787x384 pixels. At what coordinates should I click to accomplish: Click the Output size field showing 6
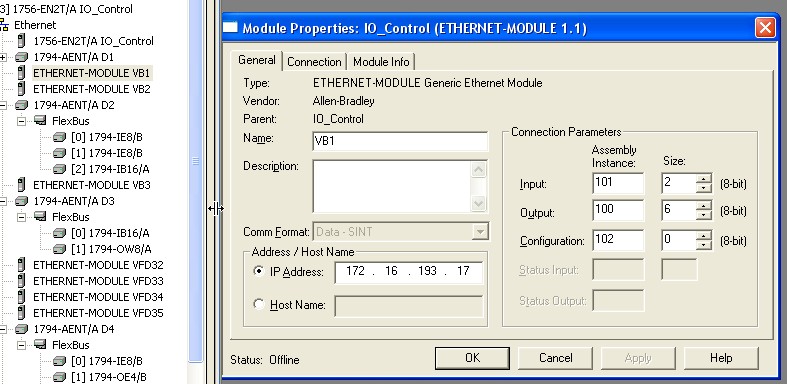coord(679,211)
